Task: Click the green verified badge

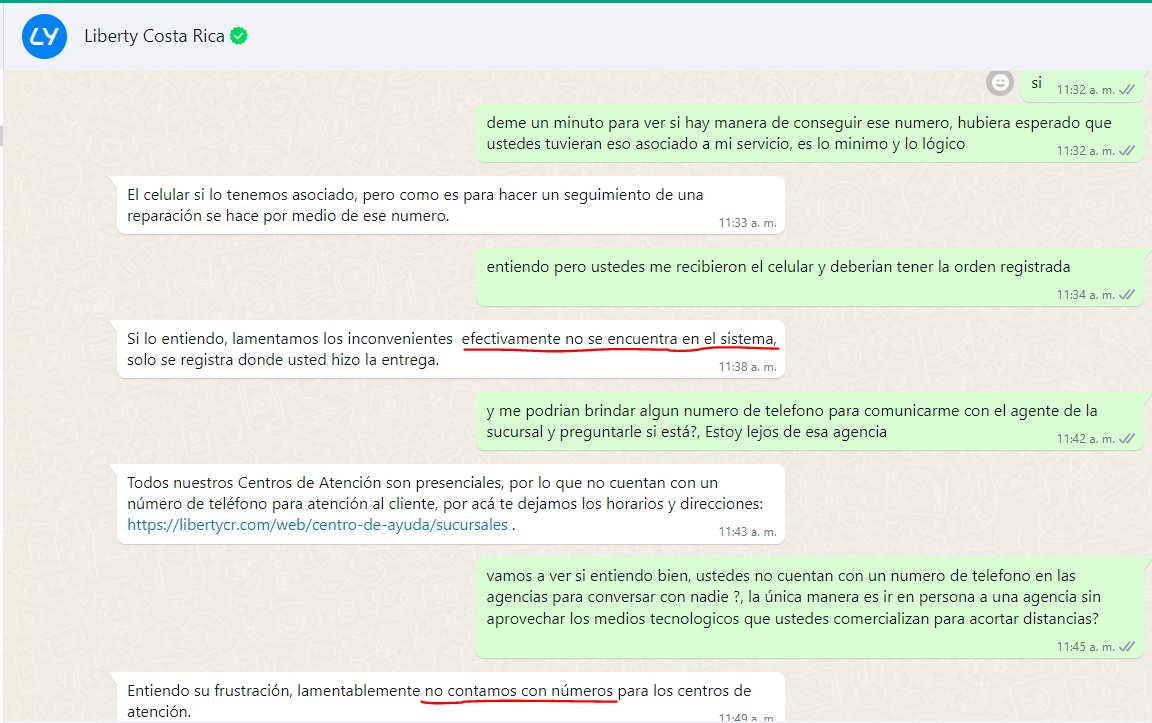Action: (x=239, y=35)
